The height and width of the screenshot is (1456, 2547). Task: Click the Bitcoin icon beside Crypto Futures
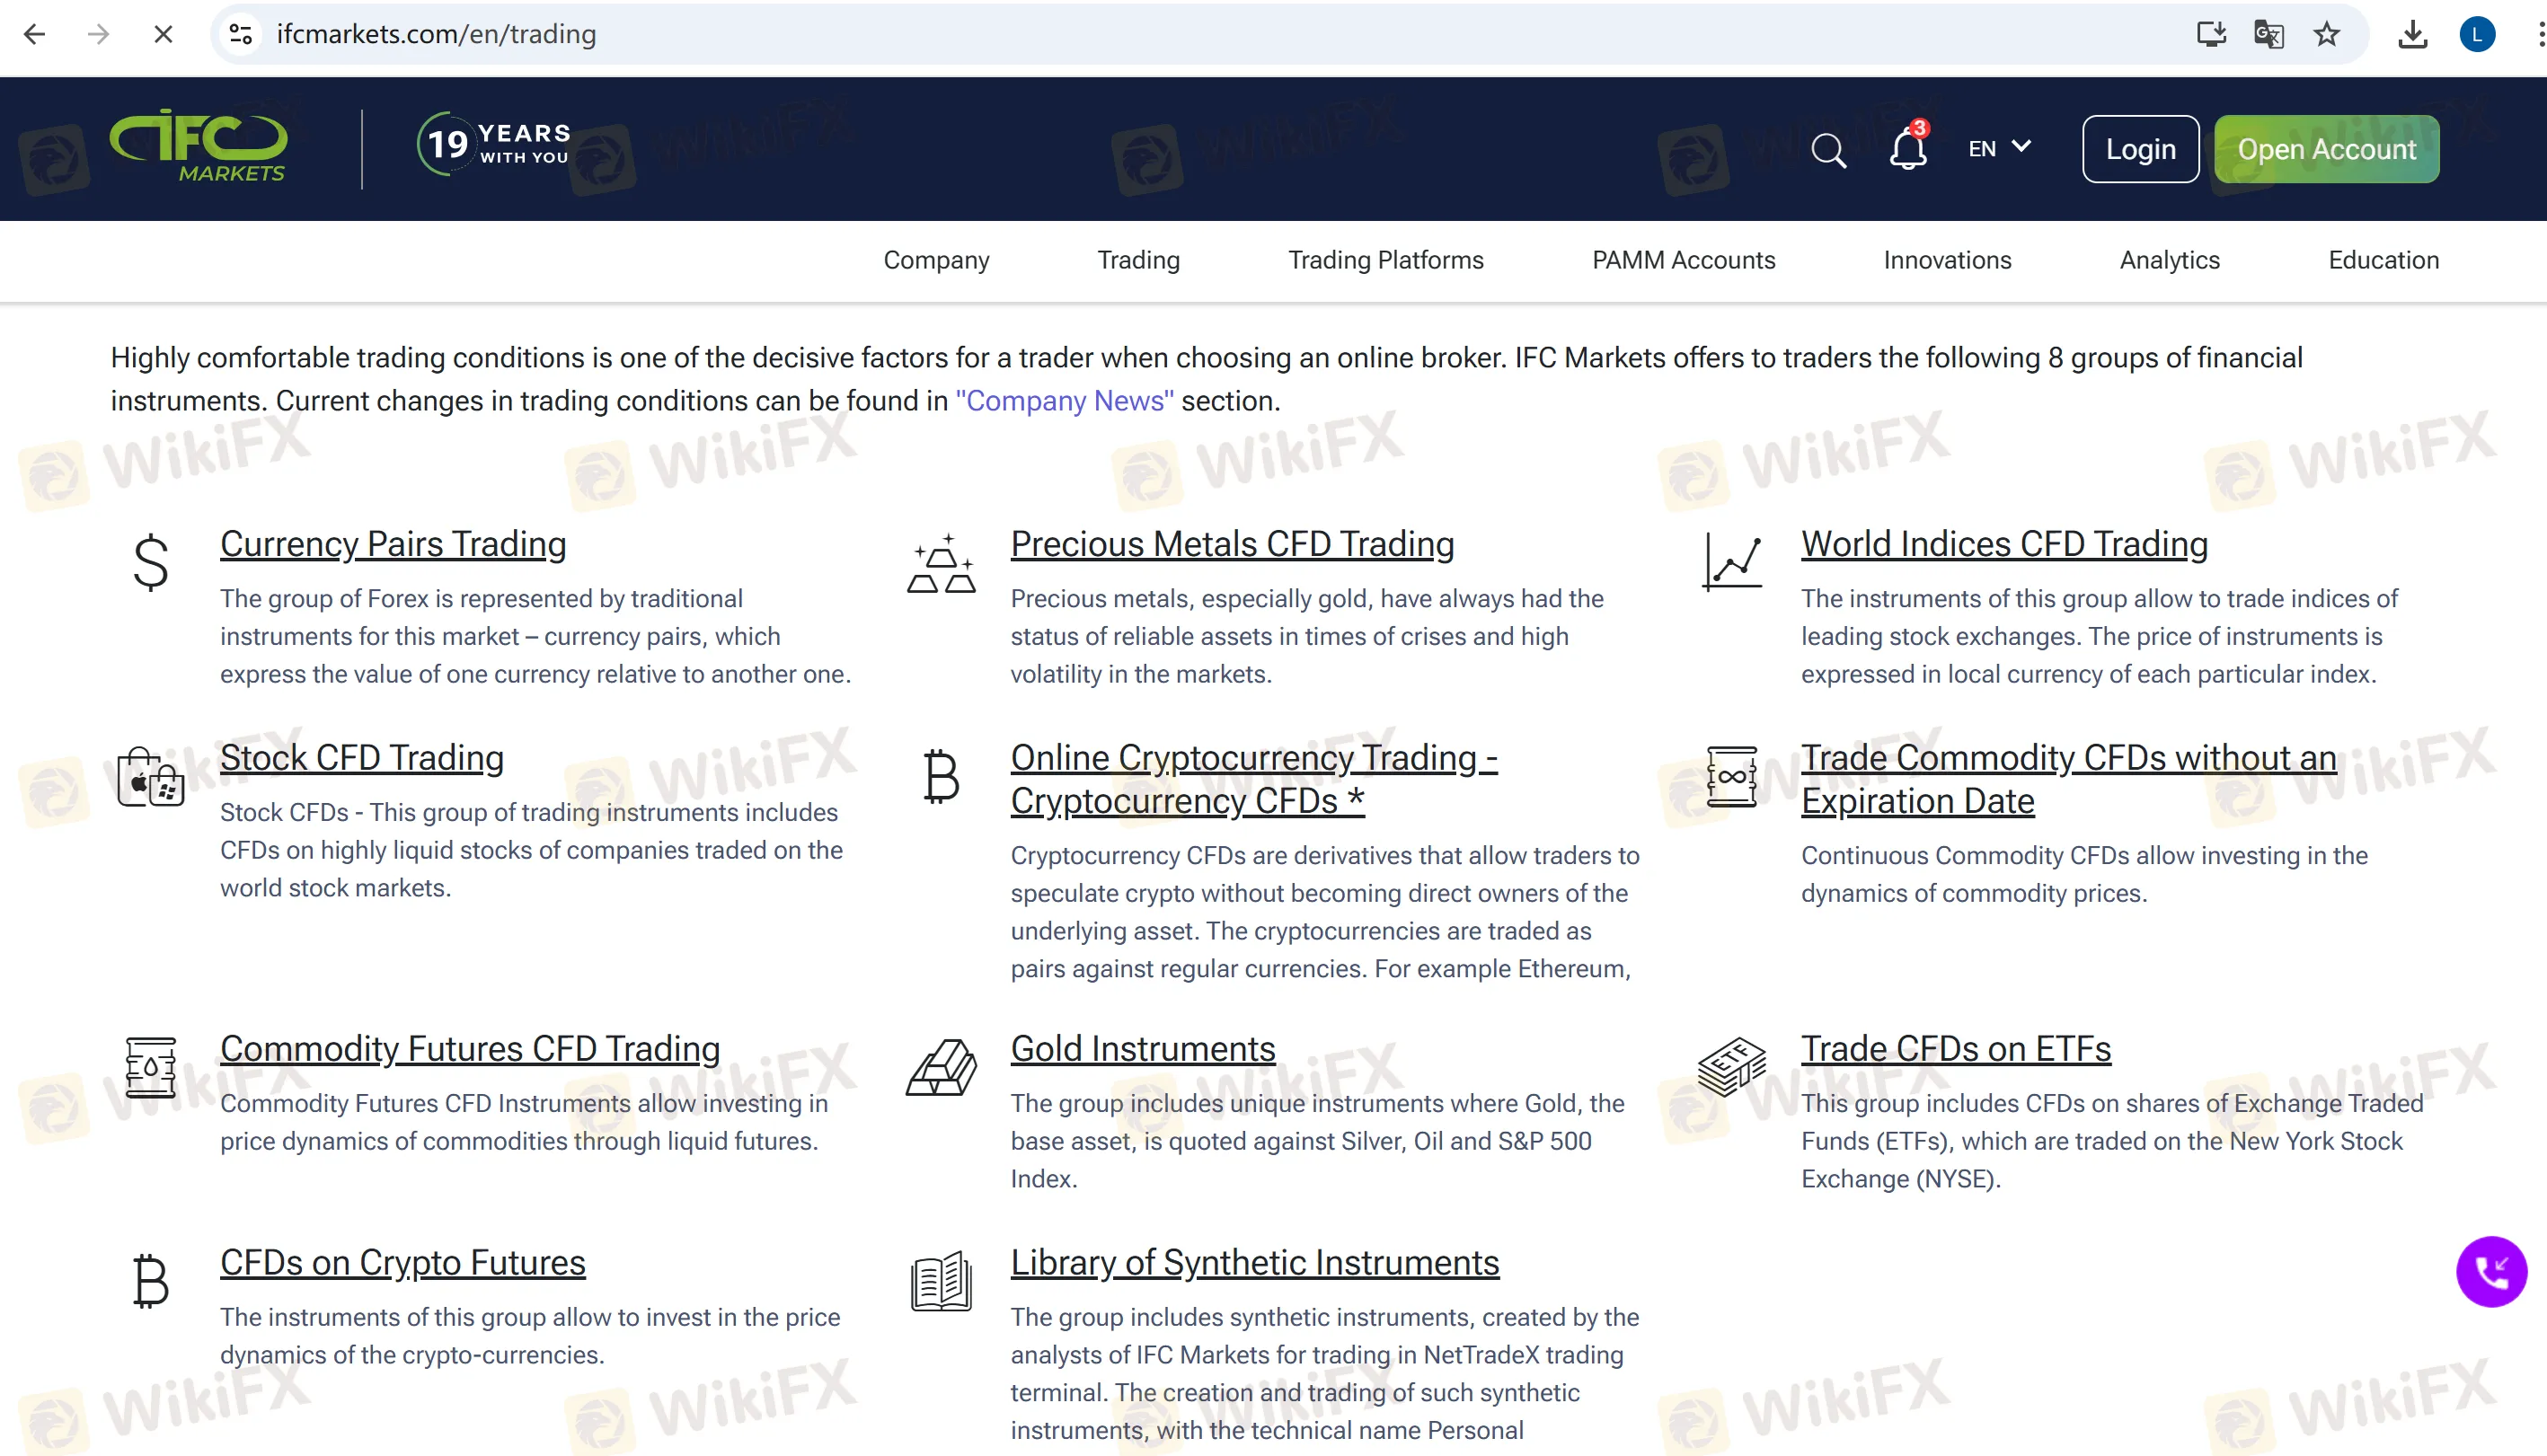point(150,1281)
